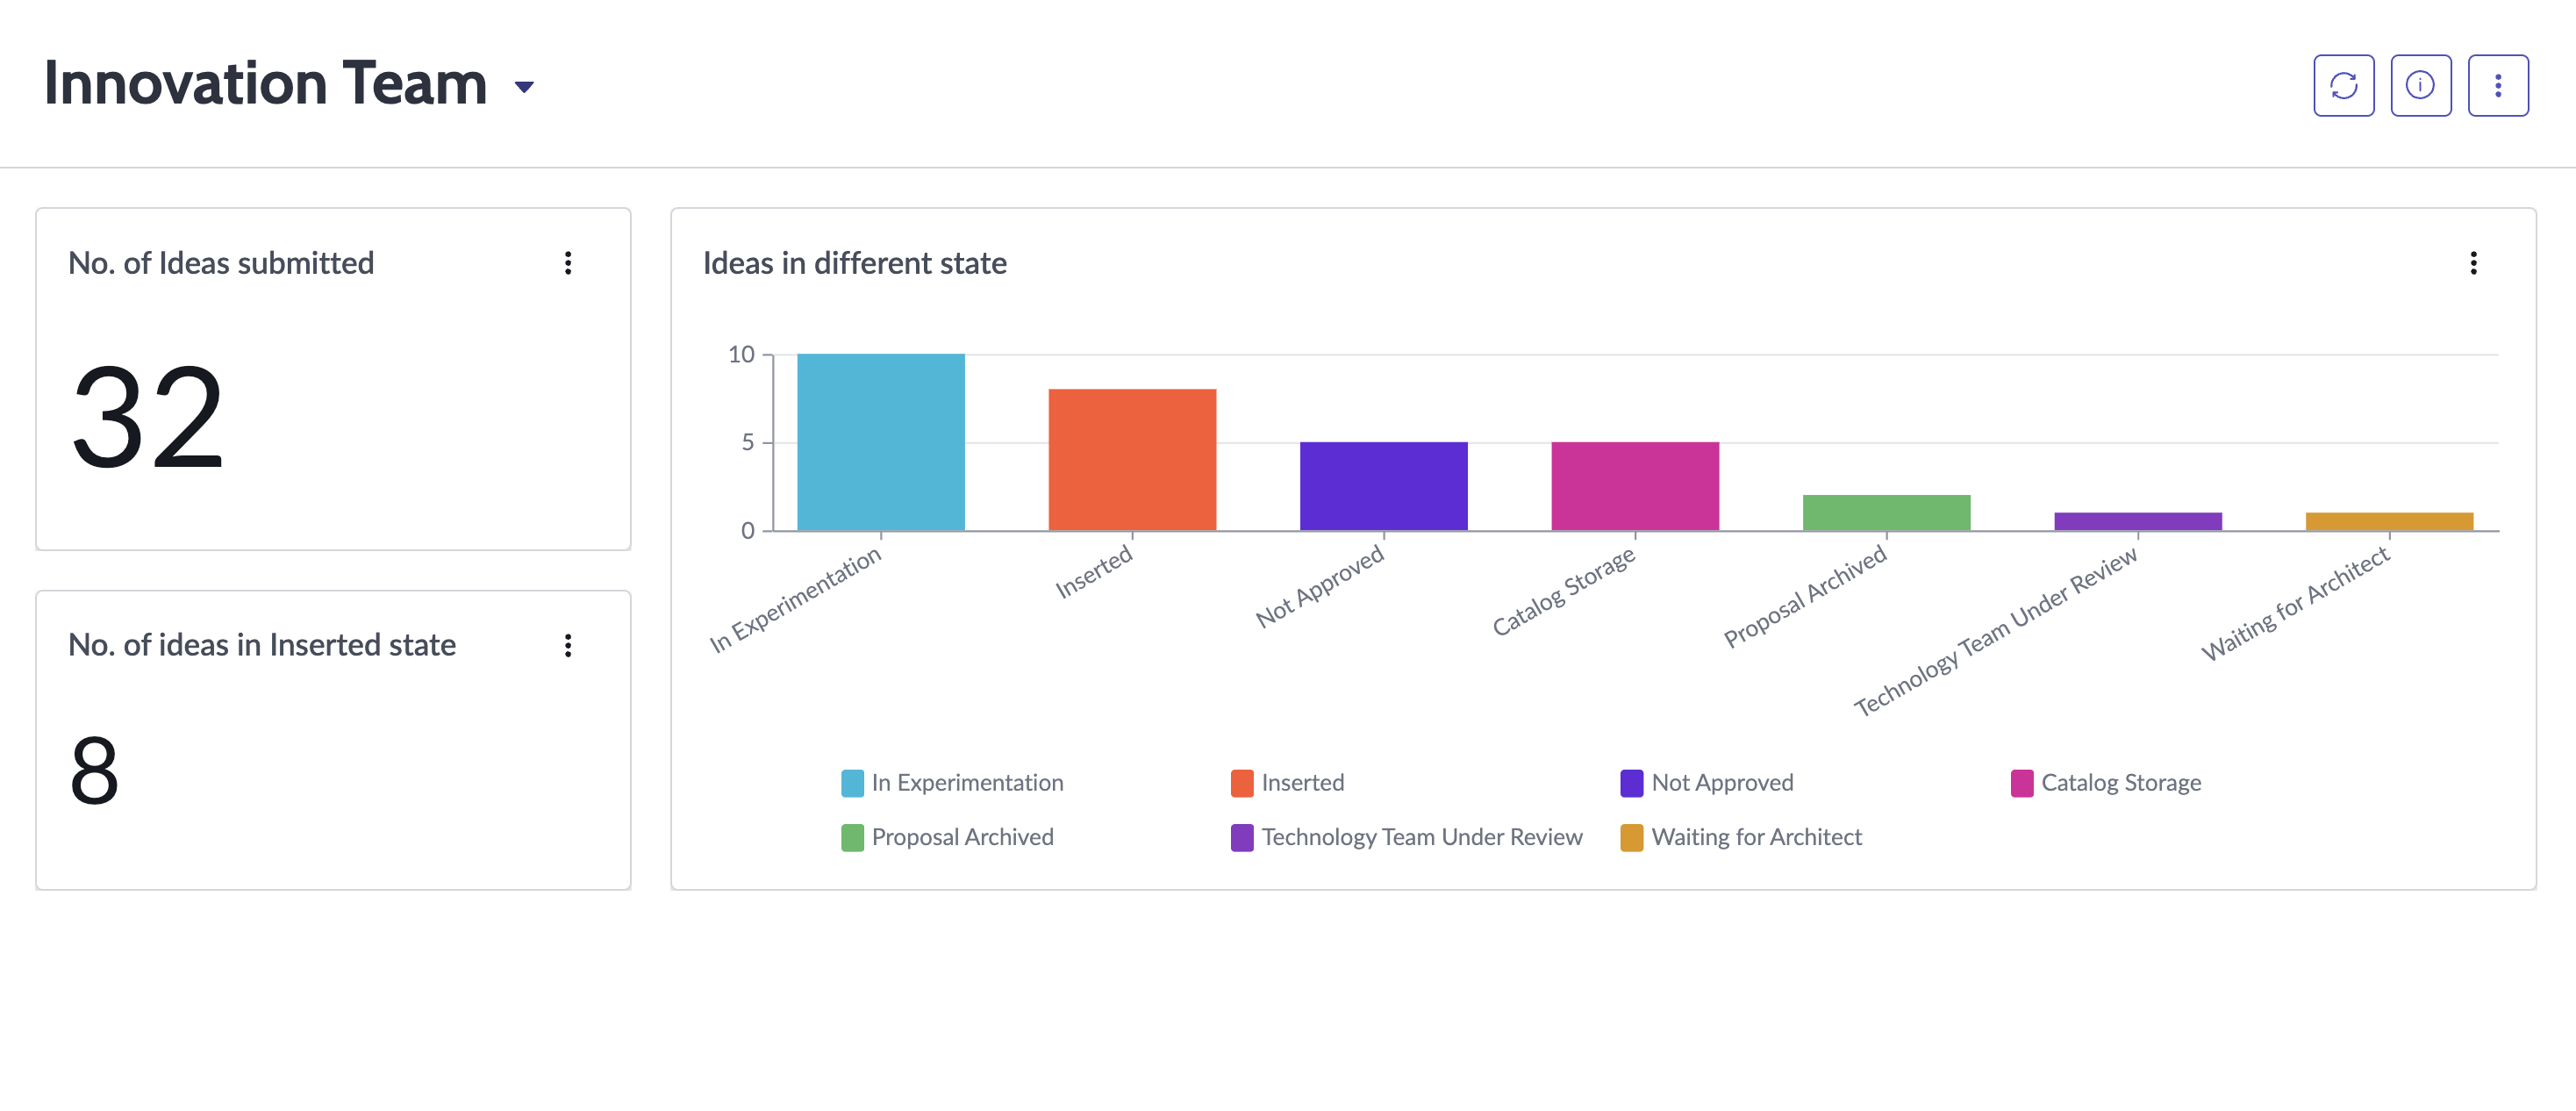The image size is (2576, 1111).
Task: Open options for No. of Ideas submitted
Action: (x=568, y=263)
